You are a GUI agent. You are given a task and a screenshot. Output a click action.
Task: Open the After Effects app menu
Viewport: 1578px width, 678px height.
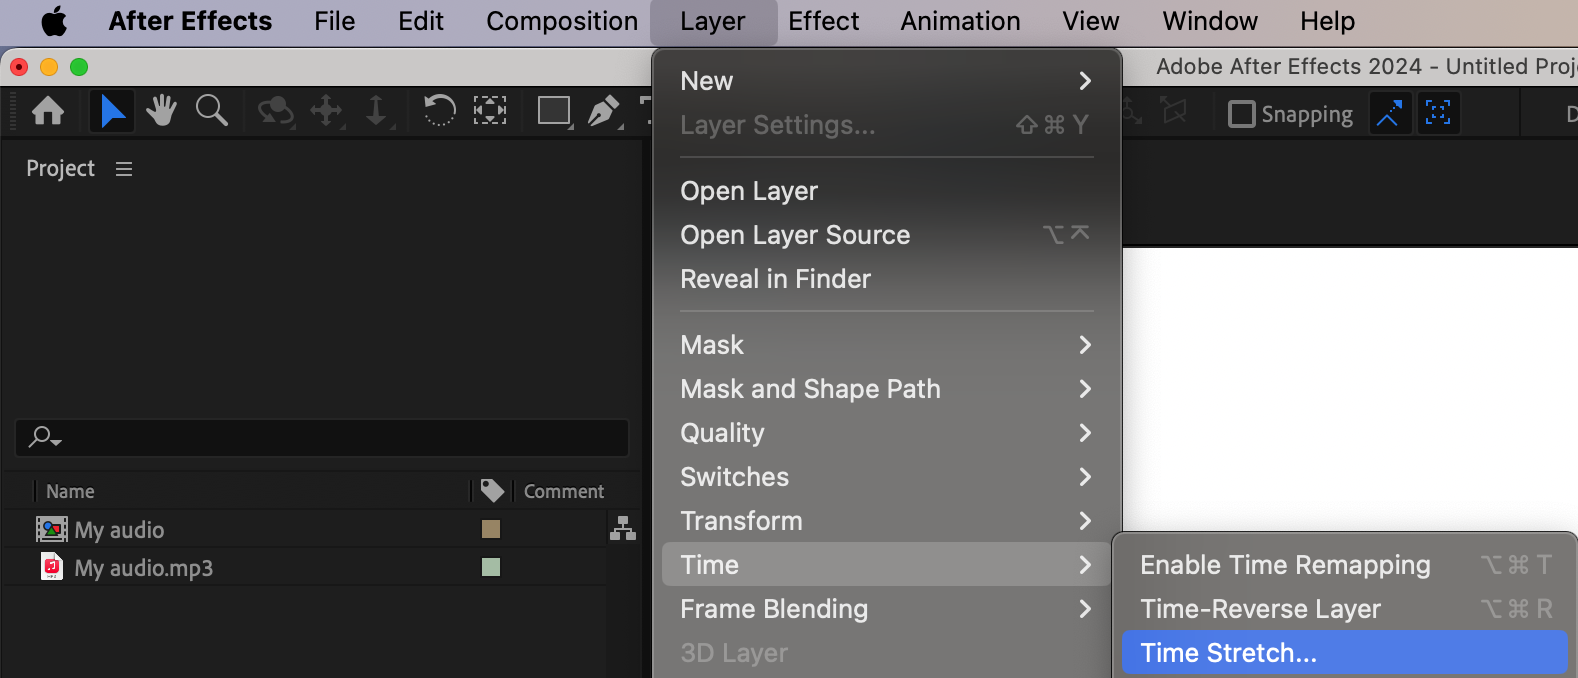[190, 21]
